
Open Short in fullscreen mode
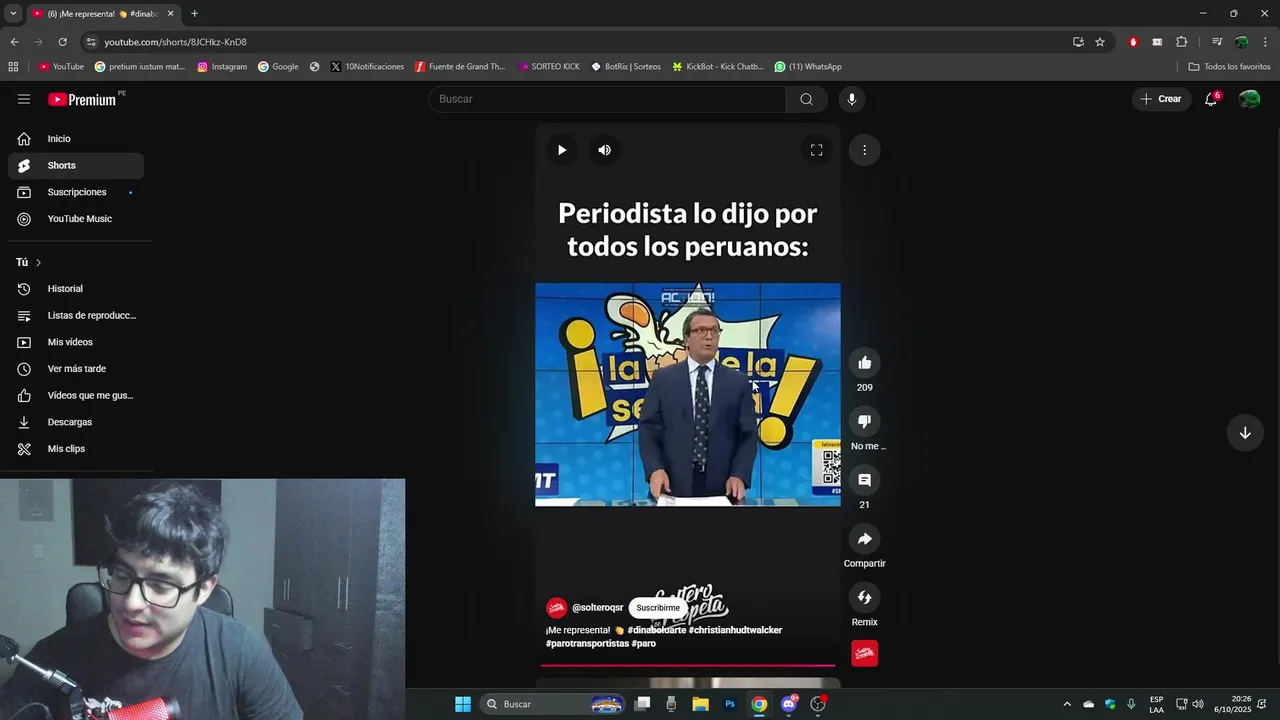point(816,150)
